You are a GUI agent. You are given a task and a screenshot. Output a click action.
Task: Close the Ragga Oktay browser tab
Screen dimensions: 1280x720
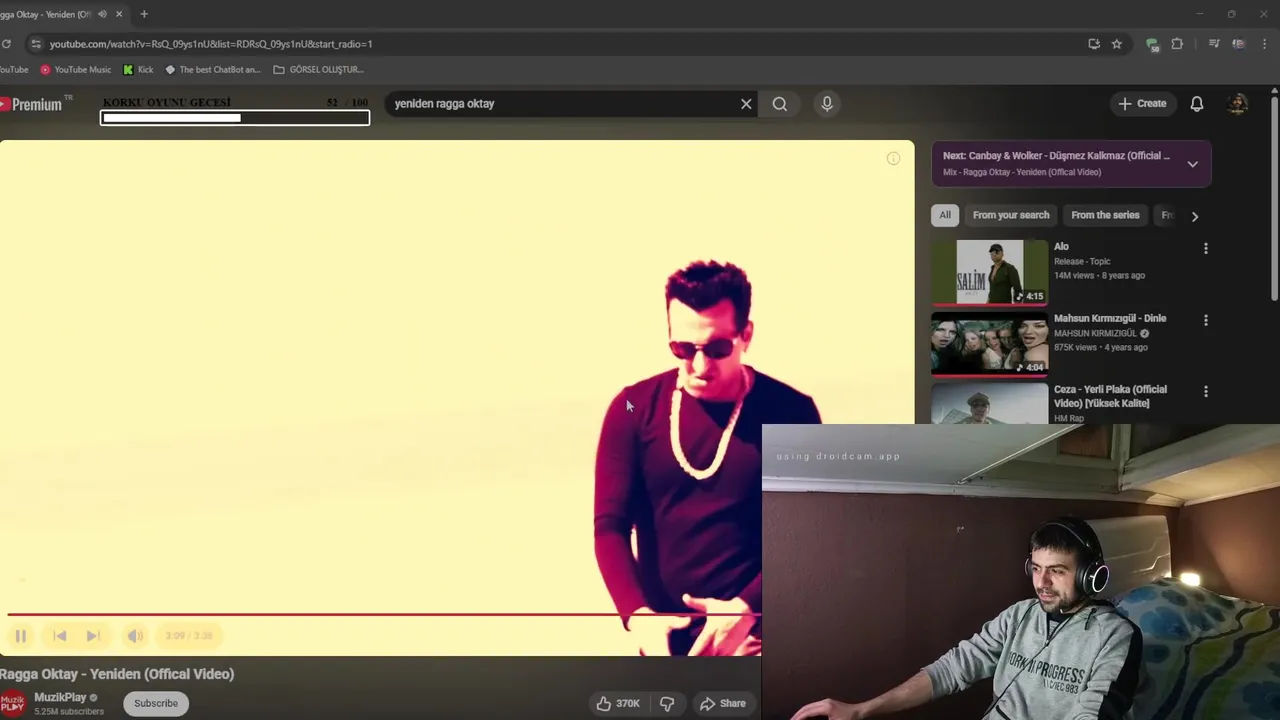[119, 14]
